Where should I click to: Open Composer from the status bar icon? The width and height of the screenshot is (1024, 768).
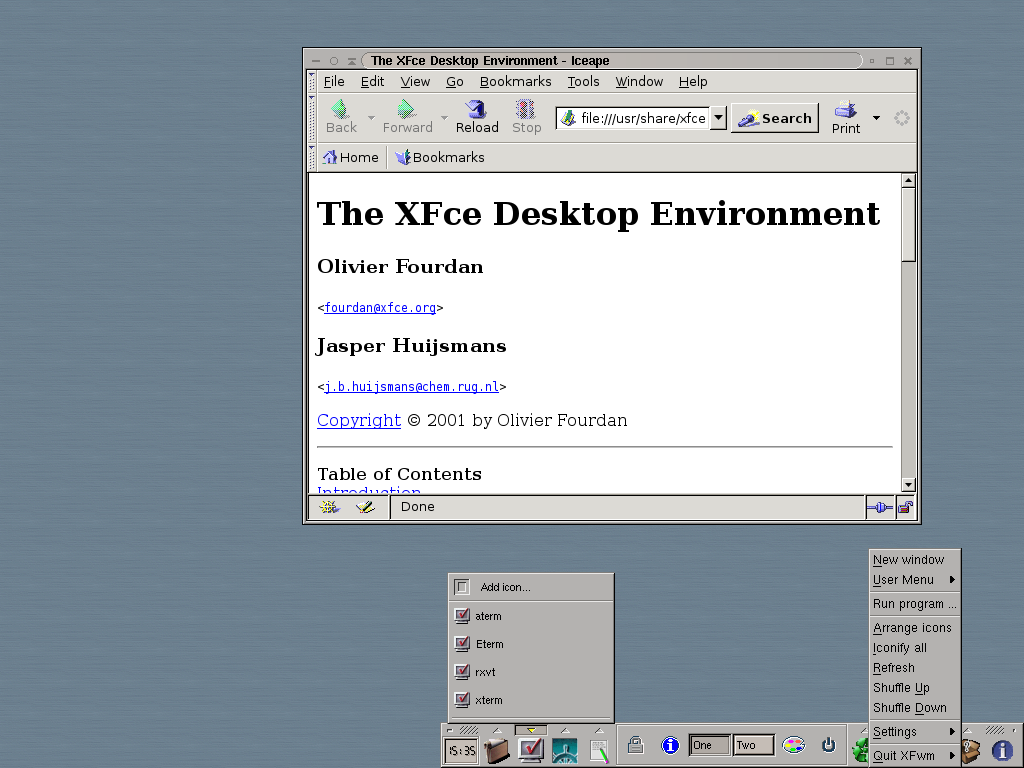pyautogui.click(x=365, y=507)
